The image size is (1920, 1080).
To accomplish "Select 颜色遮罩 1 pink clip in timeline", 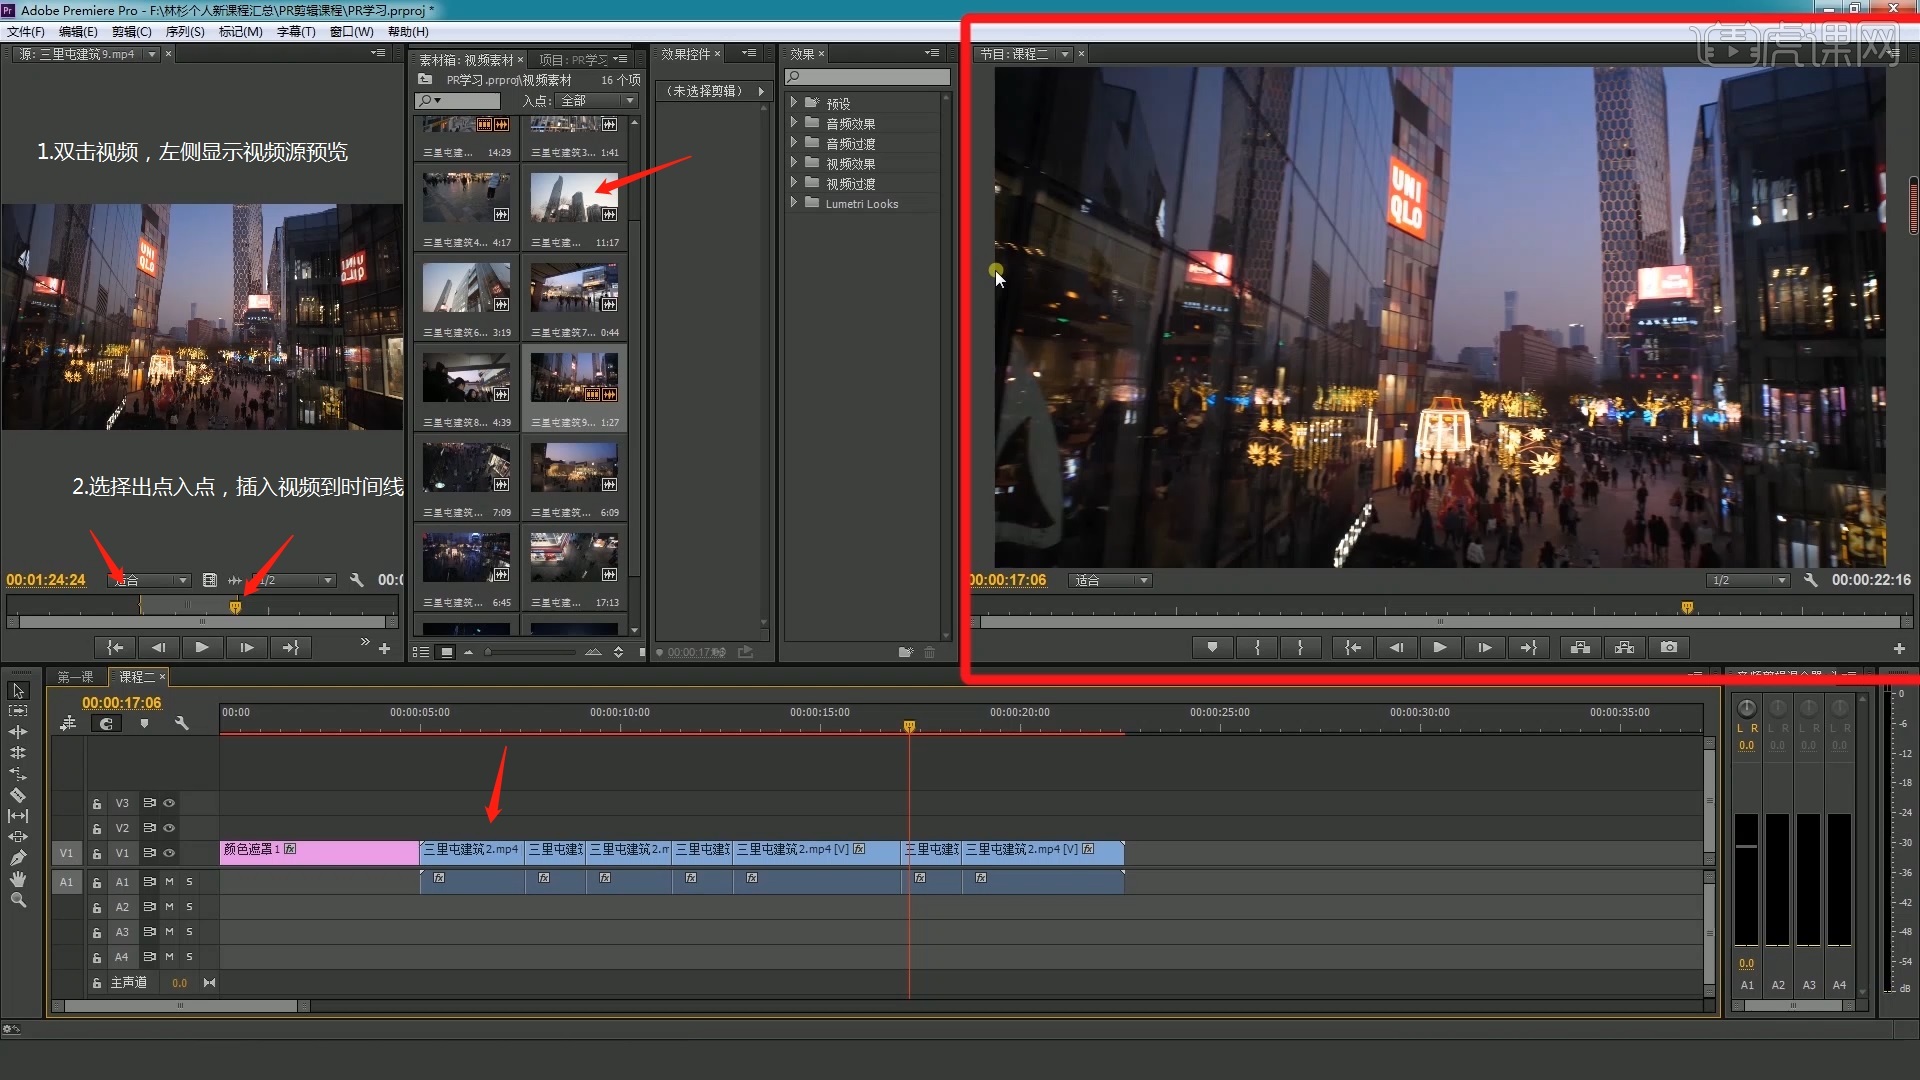I will point(319,852).
